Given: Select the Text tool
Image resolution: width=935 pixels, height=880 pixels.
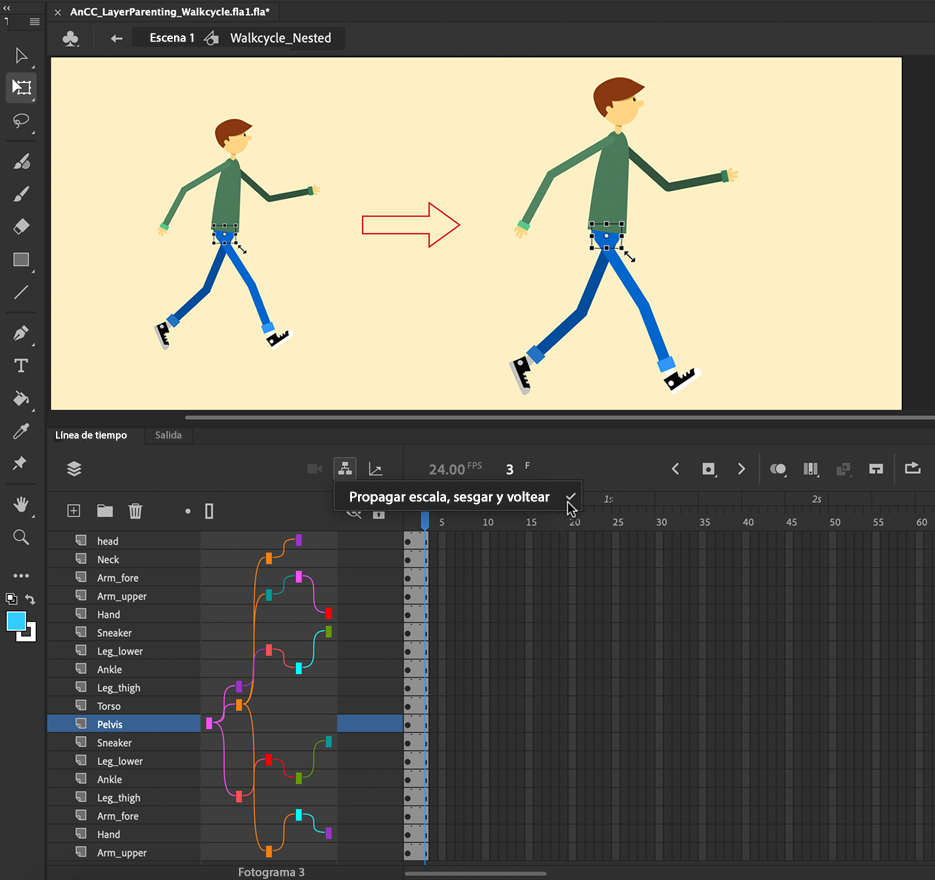Looking at the screenshot, I should [21, 366].
